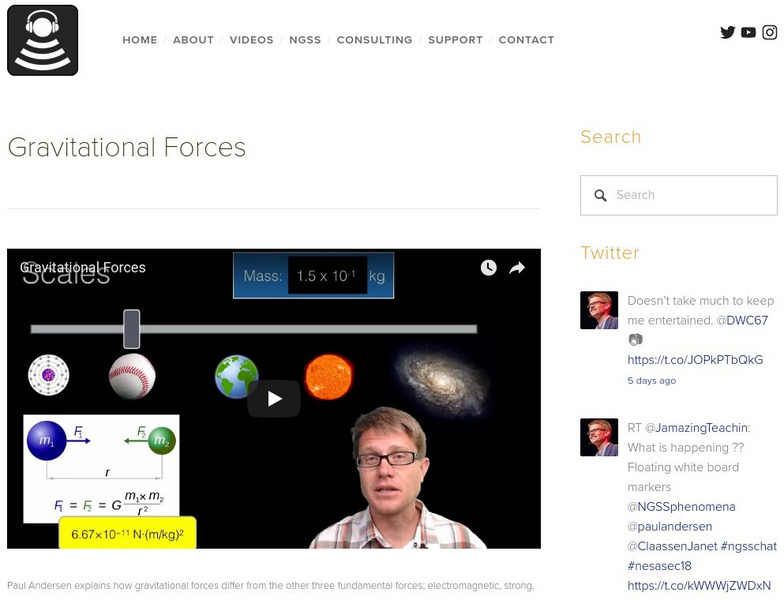The width and height of the screenshot is (784, 600).
Task: Click into the Search input field
Action: (x=678, y=195)
